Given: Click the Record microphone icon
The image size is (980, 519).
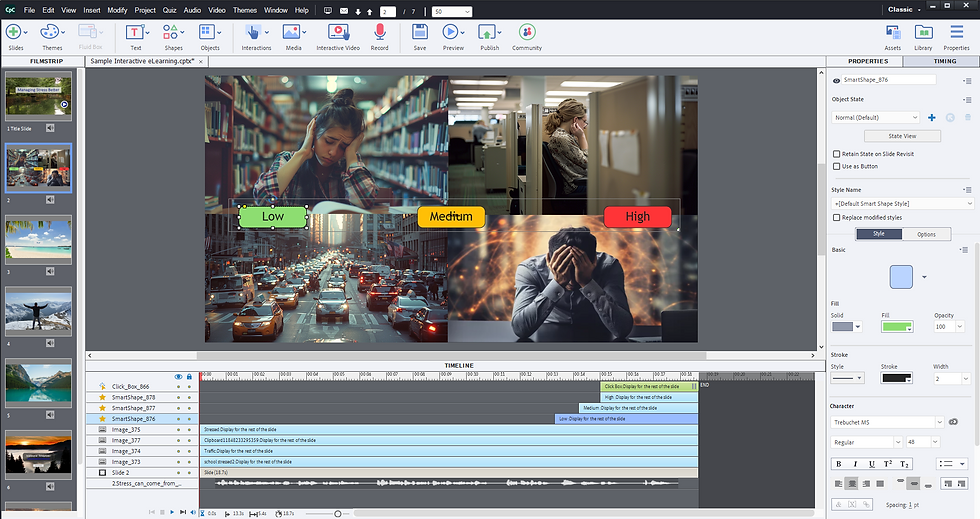Looking at the screenshot, I should coord(379,32).
